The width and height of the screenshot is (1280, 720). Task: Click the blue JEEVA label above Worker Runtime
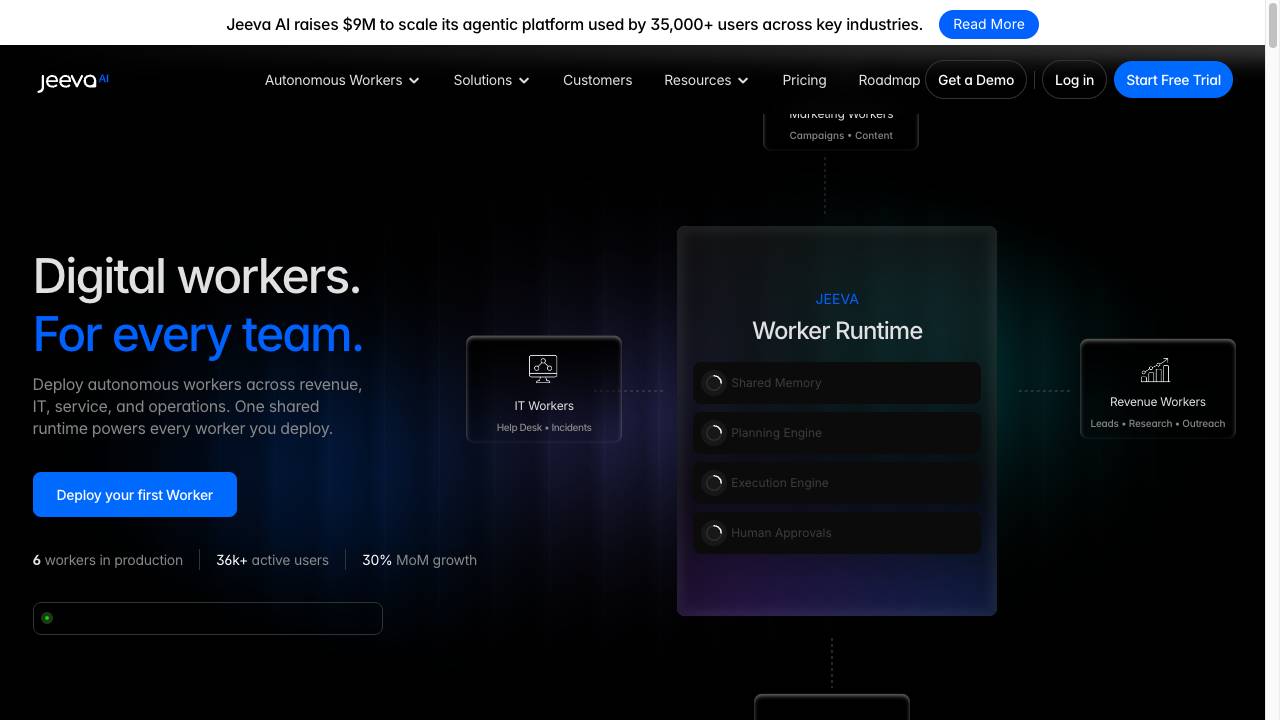(x=837, y=299)
